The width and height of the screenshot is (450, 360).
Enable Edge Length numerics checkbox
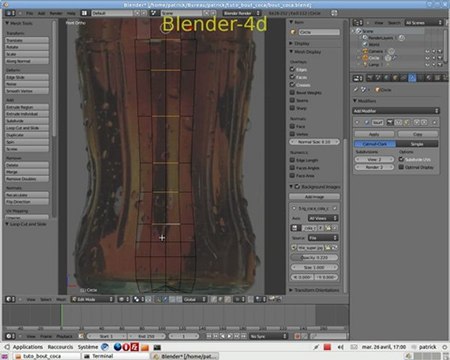tap(292, 160)
